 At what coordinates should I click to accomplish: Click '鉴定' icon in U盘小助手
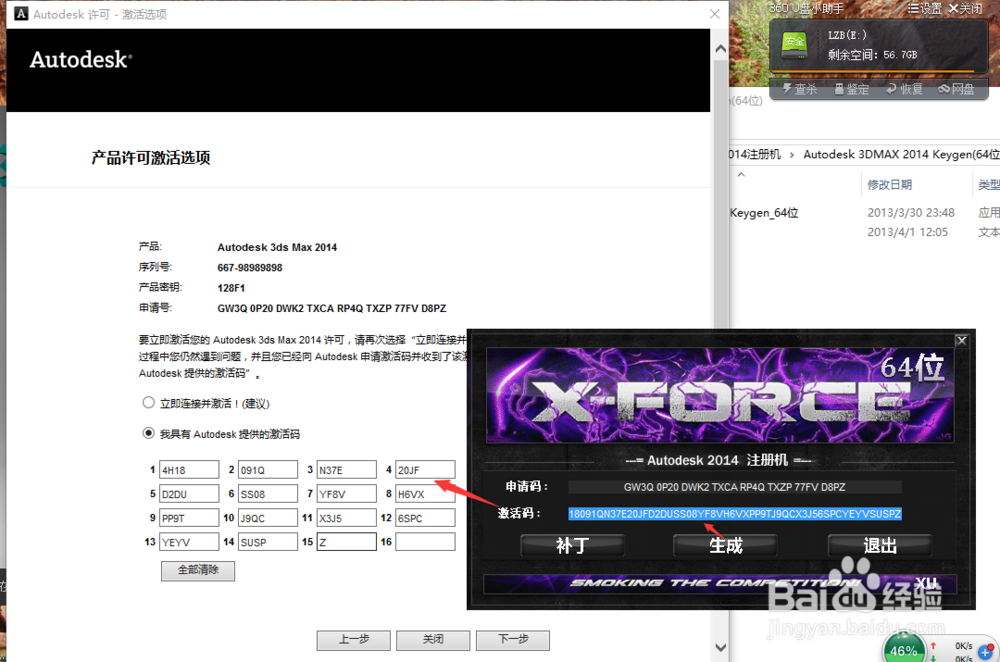pyautogui.click(x=852, y=89)
